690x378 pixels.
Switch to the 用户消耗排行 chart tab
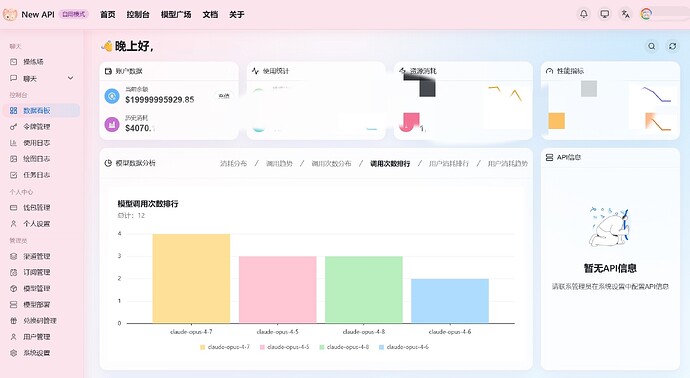coord(449,164)
